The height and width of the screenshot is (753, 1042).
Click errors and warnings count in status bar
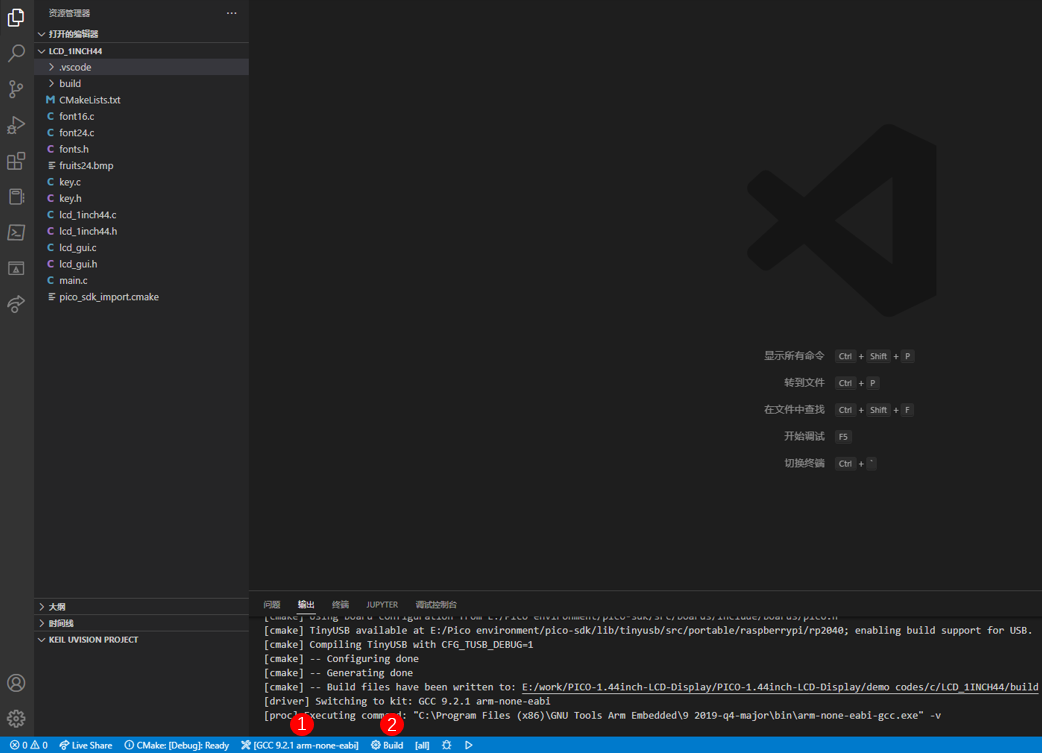coord(29,745)
